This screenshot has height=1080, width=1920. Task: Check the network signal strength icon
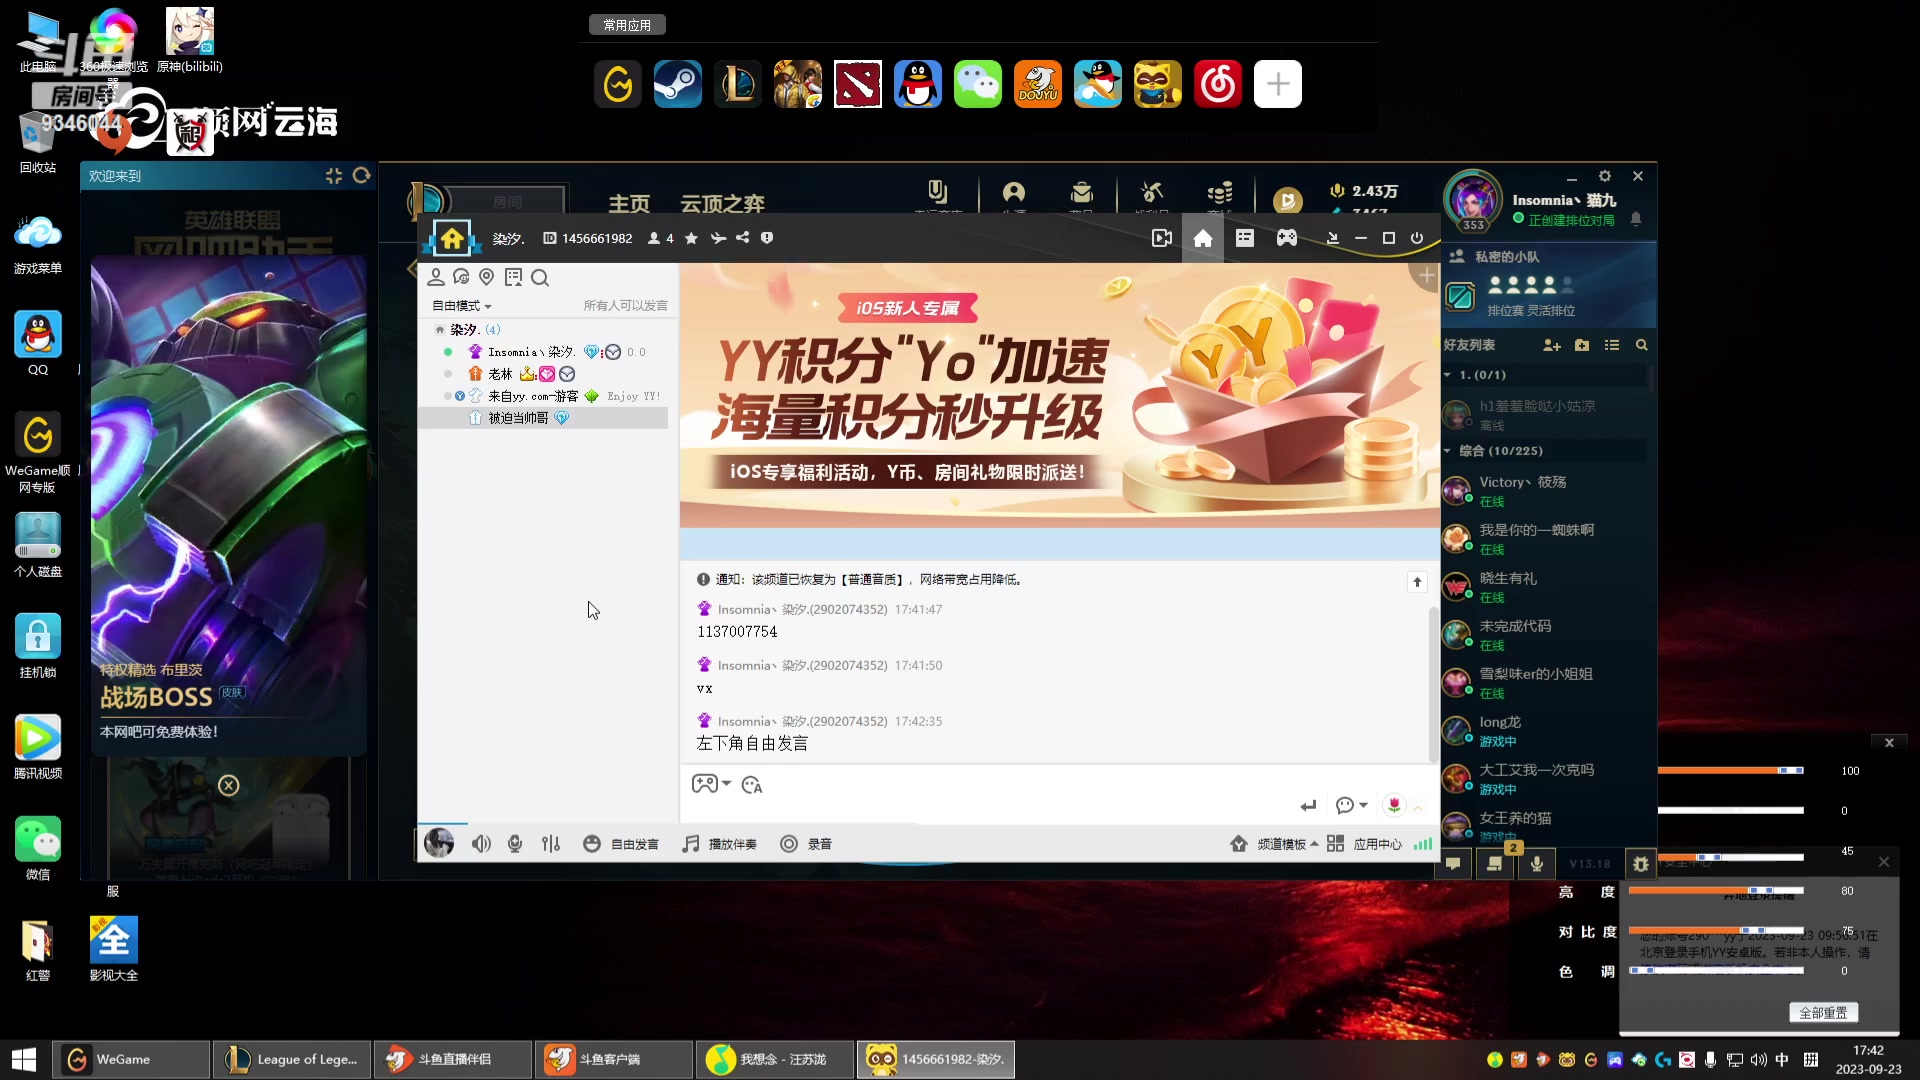point(1423,844)
